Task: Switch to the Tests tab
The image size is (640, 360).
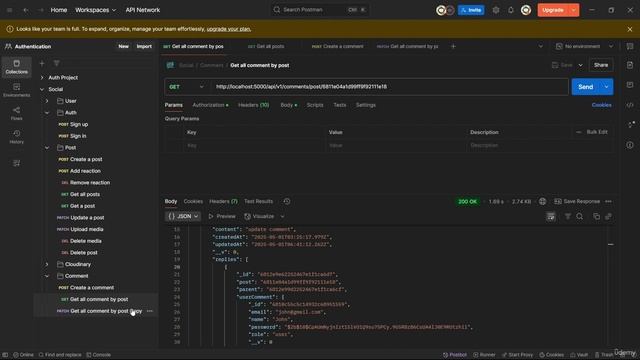Action: 339,105
